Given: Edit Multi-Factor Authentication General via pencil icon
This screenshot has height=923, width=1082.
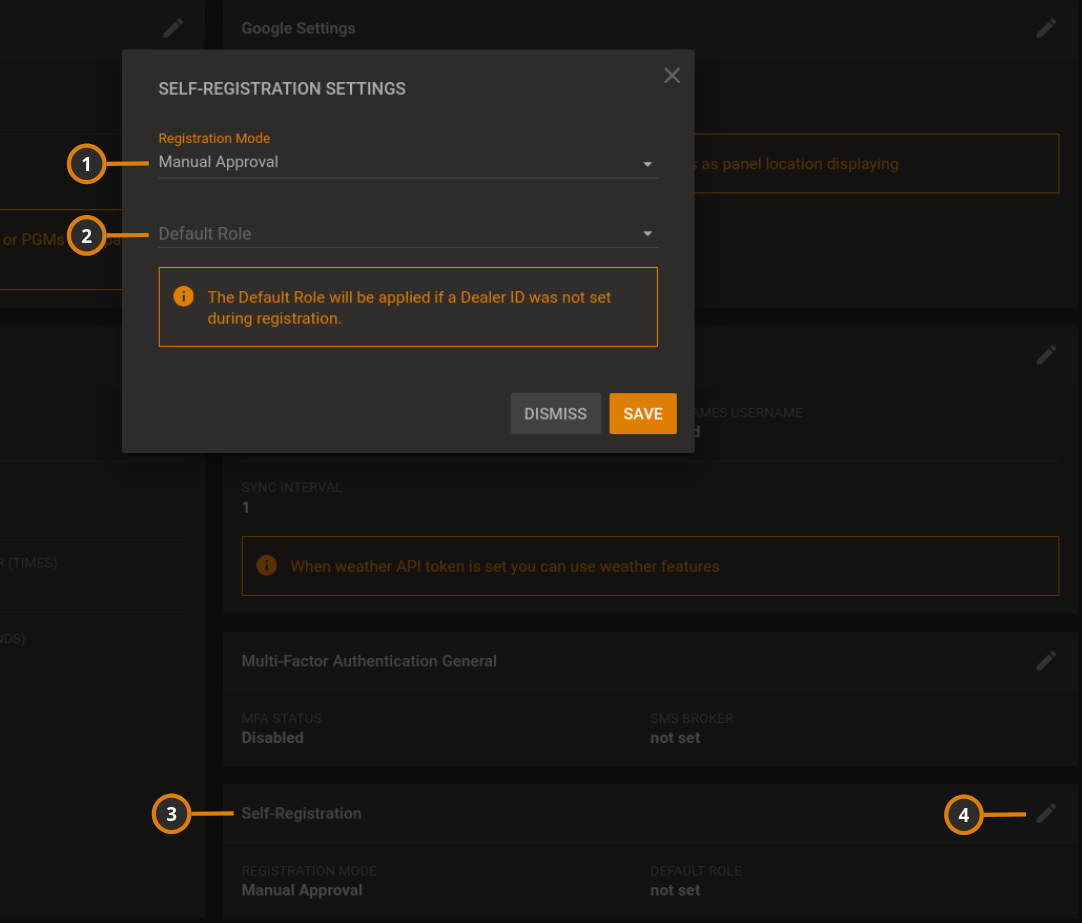Looking at the screenshot, I should tap(1046, 660).
